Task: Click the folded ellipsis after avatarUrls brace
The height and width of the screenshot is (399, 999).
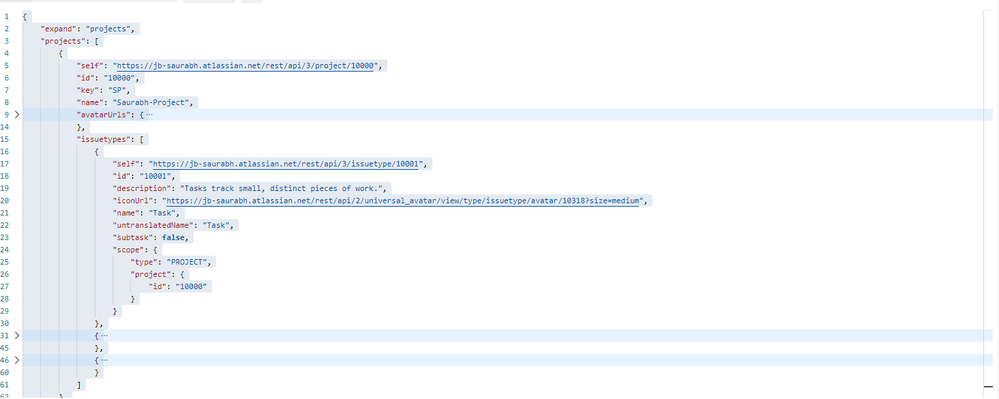Action: point(149,115)
